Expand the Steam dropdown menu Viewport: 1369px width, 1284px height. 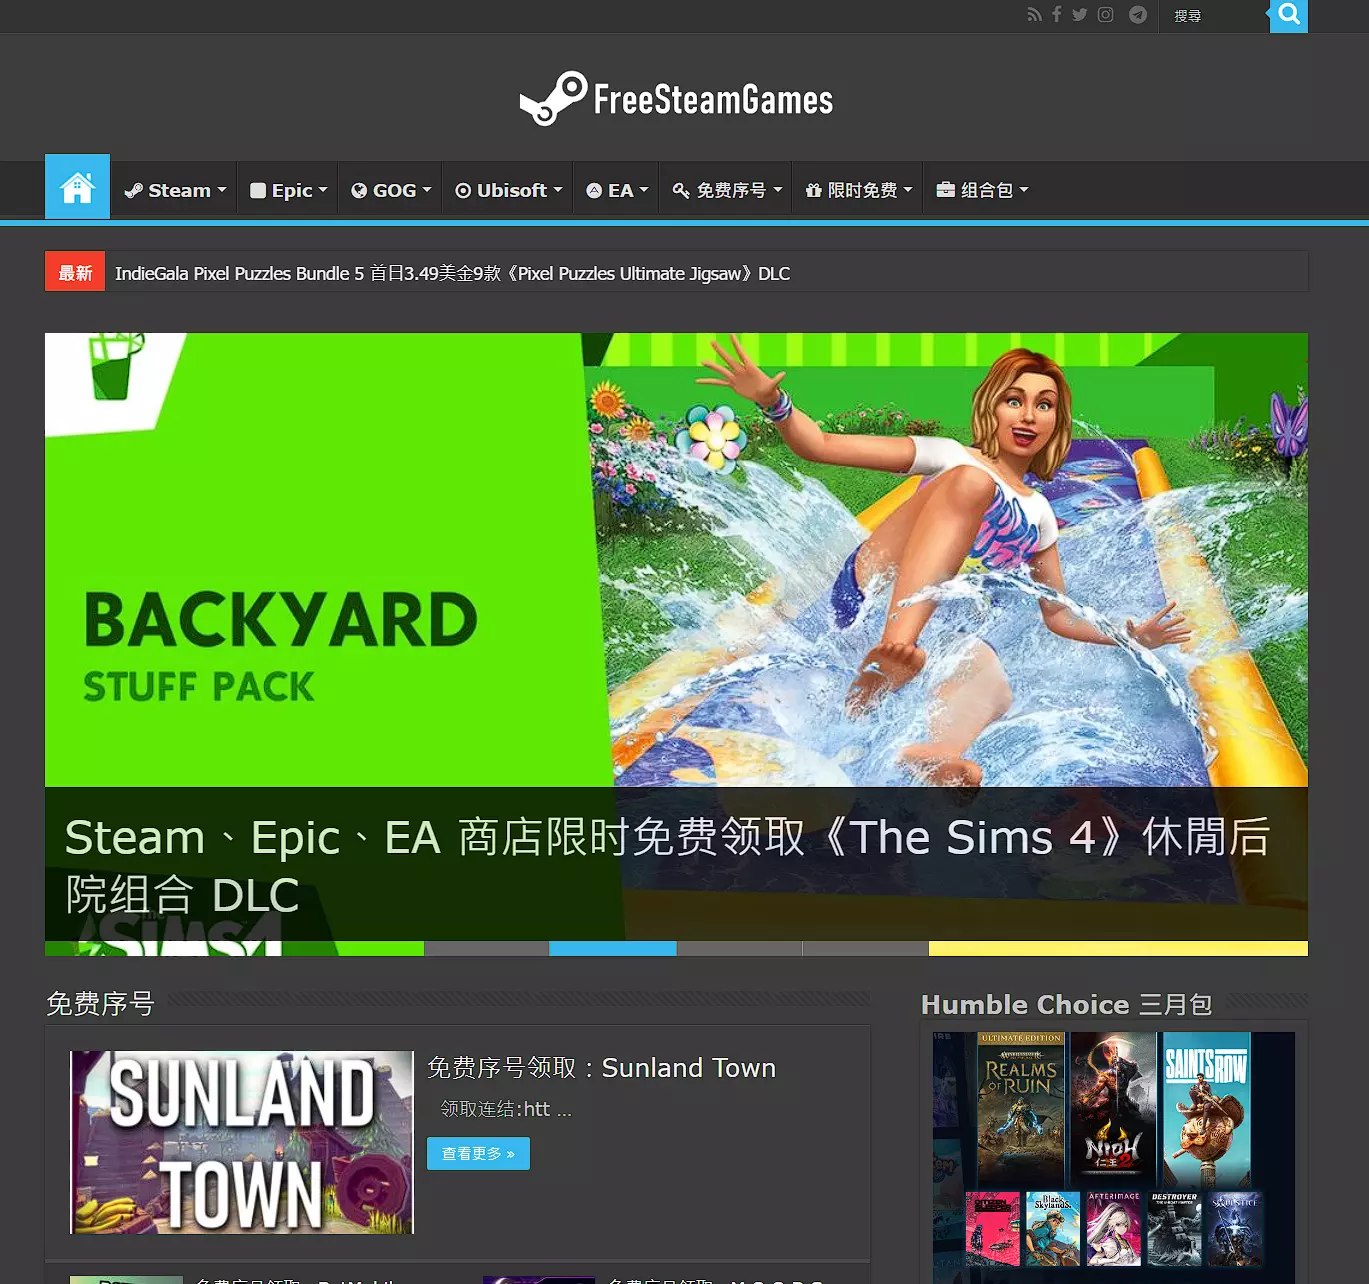point(175,190)
